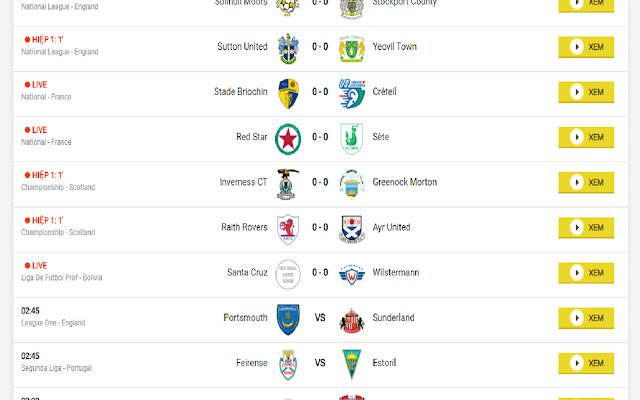The width and height of the screenshot is (640, 400).
Task: Click XEM for Santa Cruz vs Wilstermann
Action: (x=586, y=273)
